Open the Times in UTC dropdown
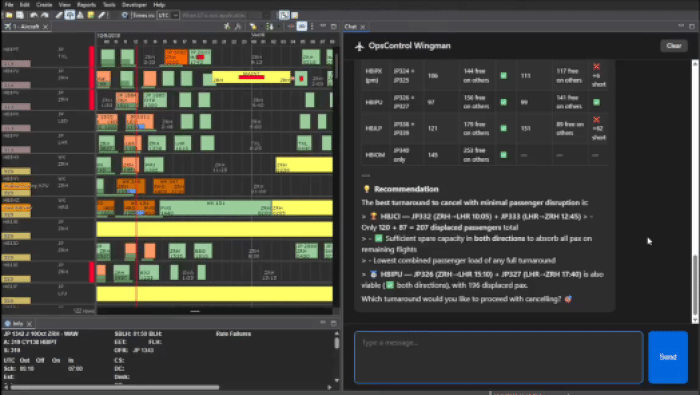The image size is (700, 395). tap(168, 15)
